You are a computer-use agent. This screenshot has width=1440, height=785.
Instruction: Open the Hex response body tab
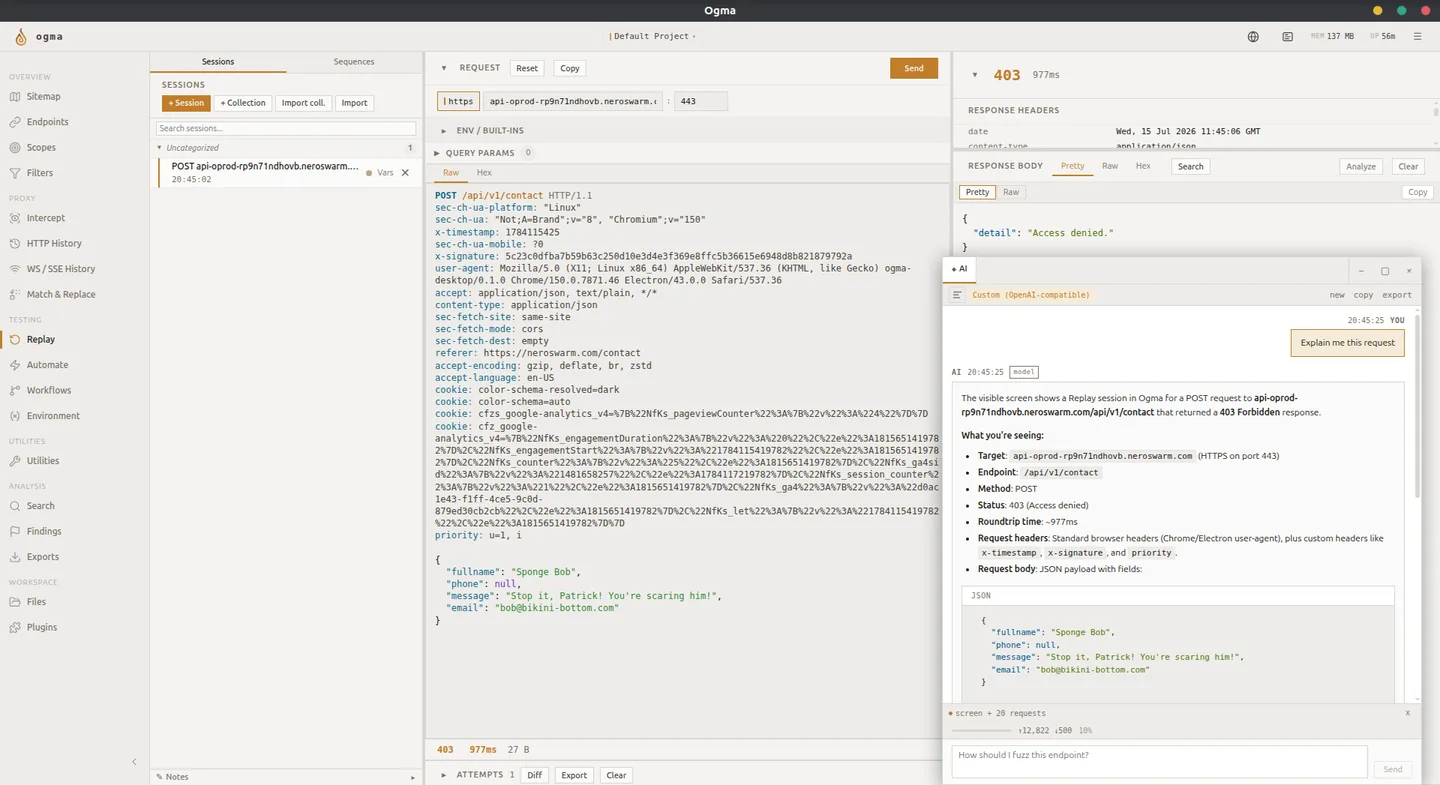[x=1143, y=166]
